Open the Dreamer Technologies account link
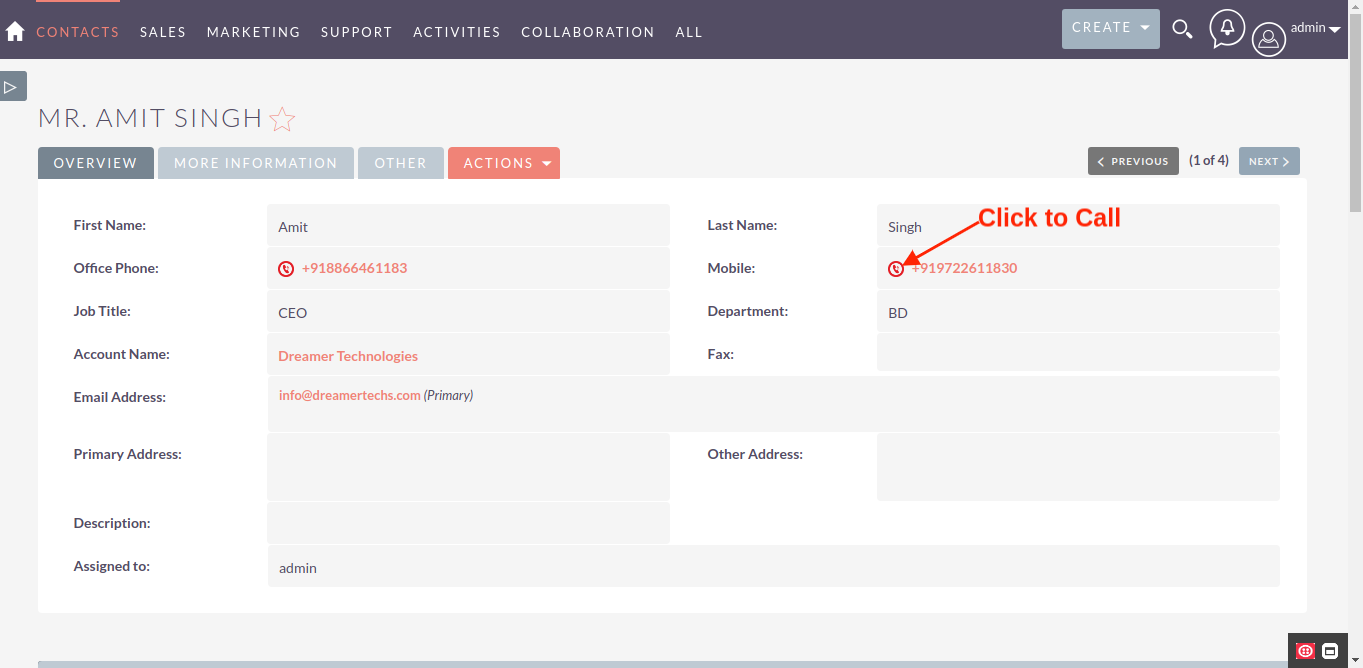This screenshot has width=1363, height=668. (348, 355)
